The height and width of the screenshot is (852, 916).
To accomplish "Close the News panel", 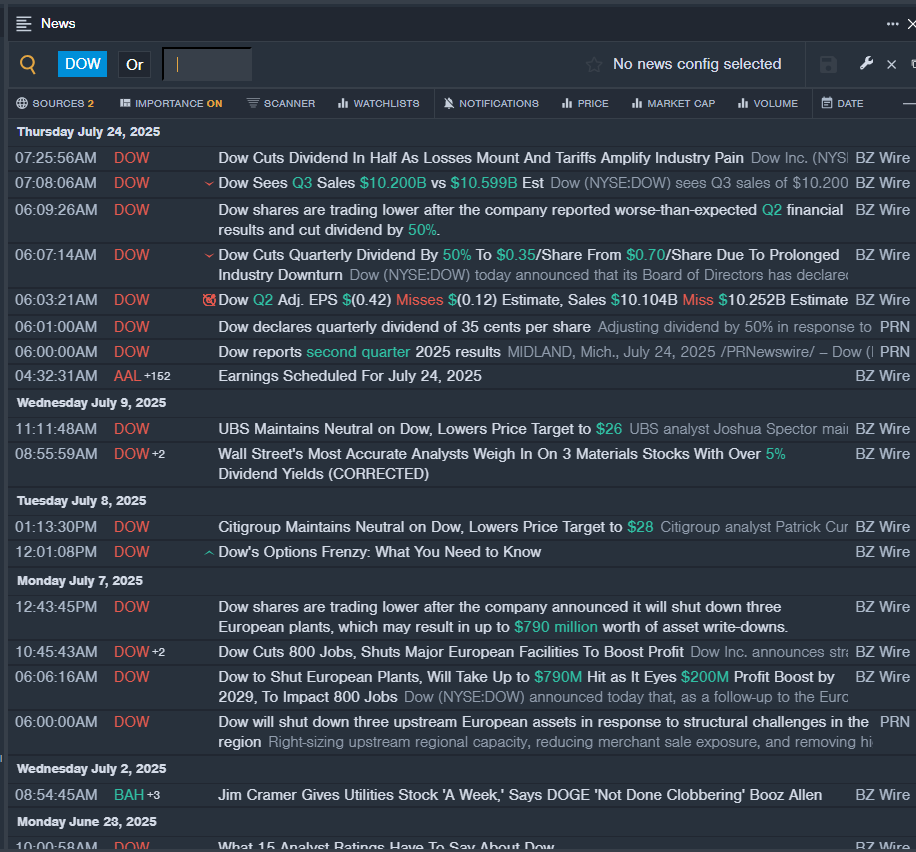I will click(x=911, y=24).
